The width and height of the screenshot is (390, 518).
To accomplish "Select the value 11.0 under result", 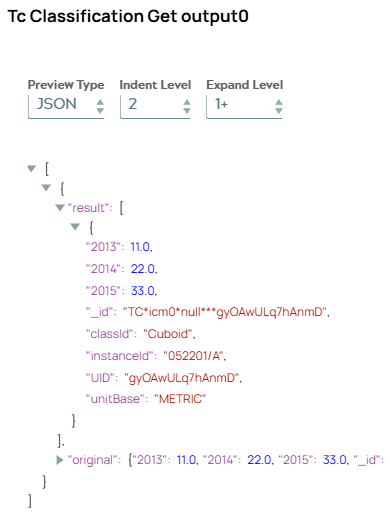I will 140,247.
